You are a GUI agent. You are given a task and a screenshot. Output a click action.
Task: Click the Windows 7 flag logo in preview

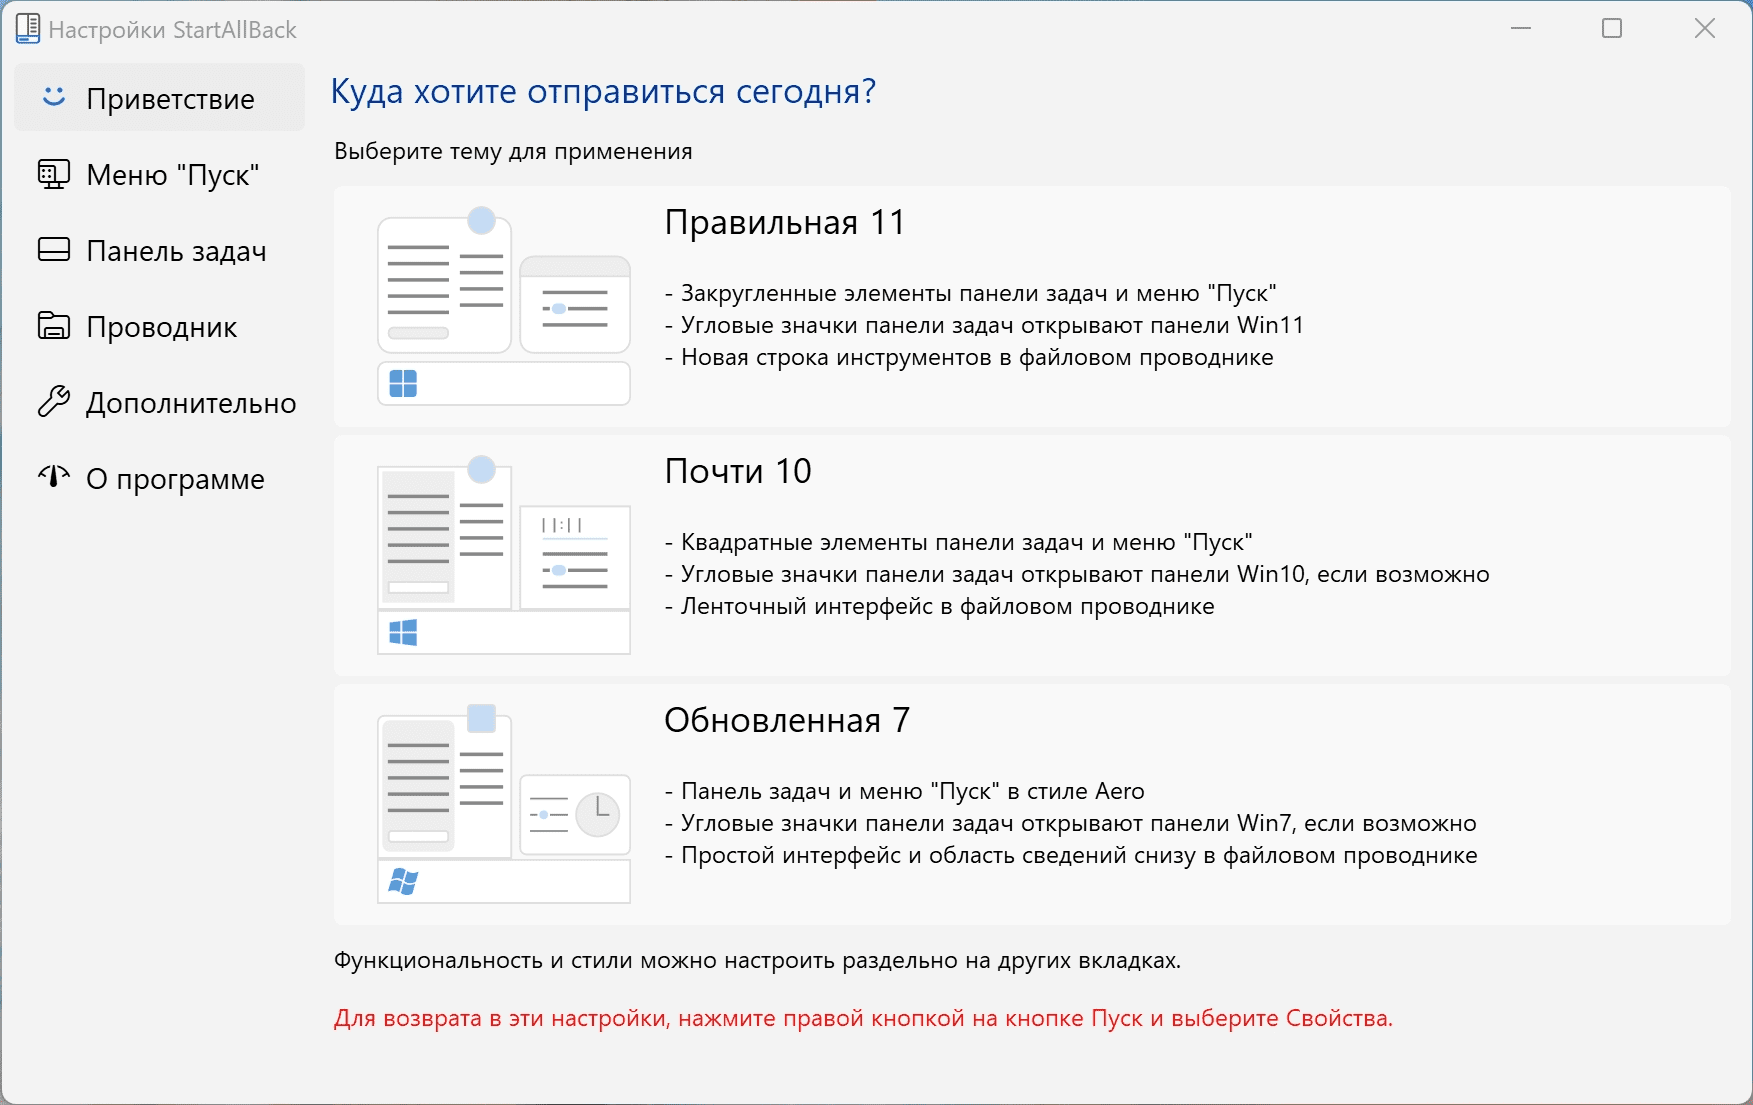point(403,881)
